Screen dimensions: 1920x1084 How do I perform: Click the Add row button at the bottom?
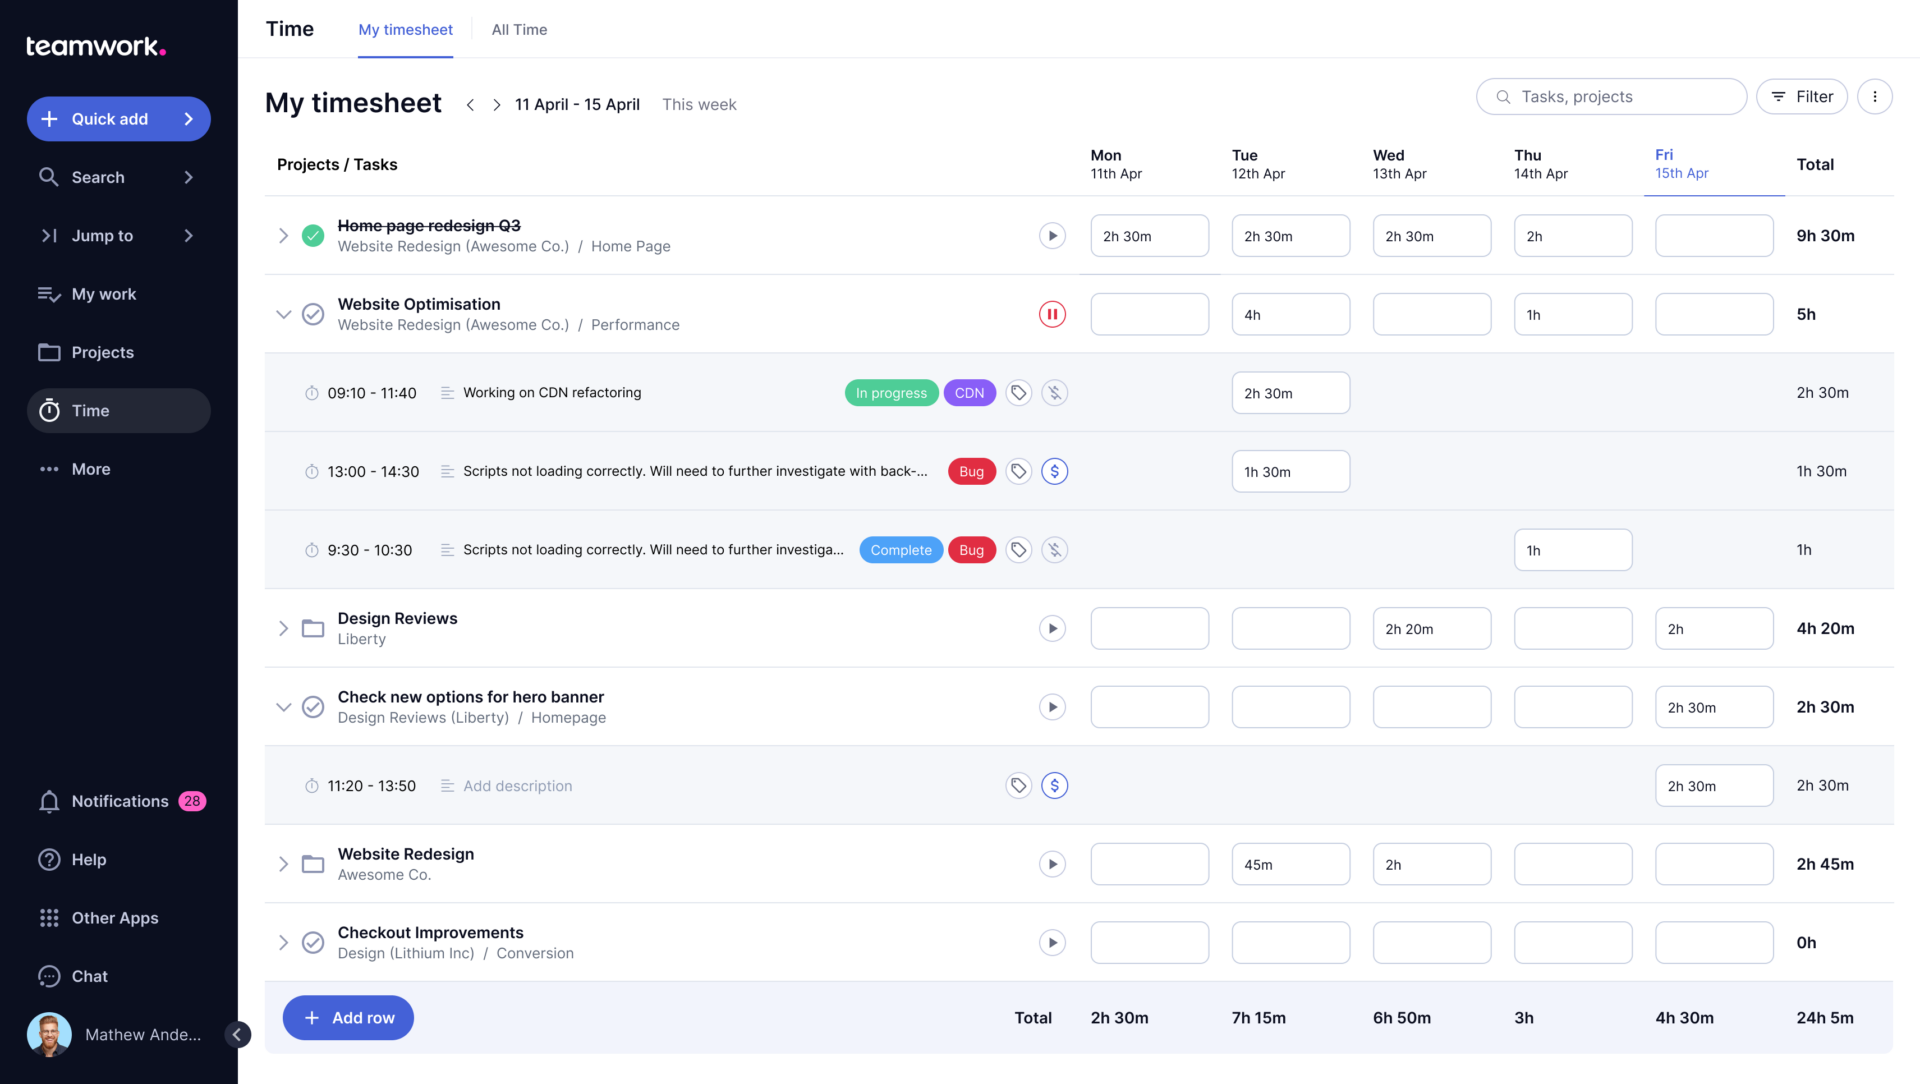[347, 1017]
